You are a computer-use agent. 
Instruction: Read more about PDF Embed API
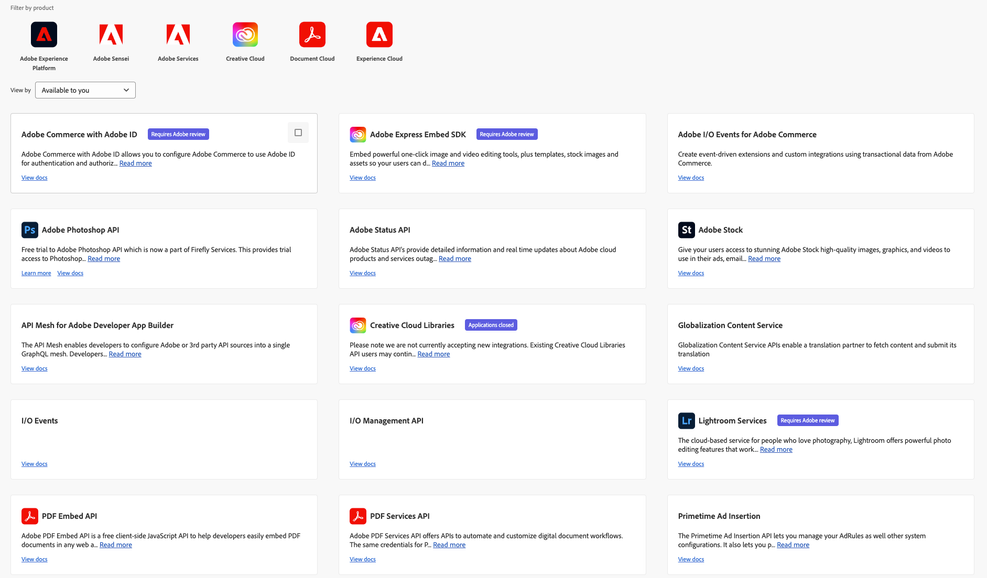point(116,545)
